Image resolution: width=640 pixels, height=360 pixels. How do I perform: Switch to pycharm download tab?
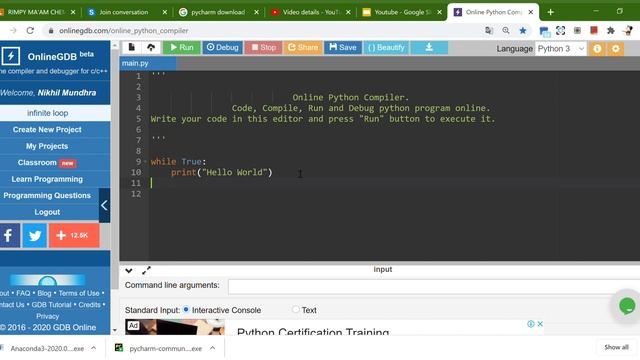218,12
